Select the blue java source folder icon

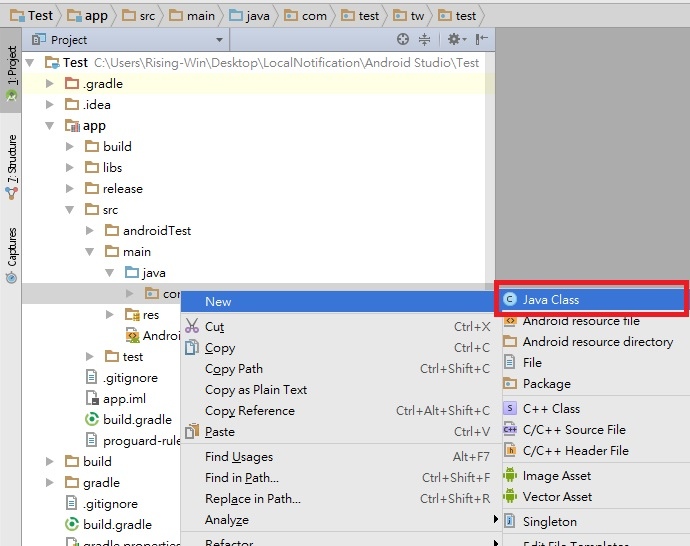(x=132, y=272)
